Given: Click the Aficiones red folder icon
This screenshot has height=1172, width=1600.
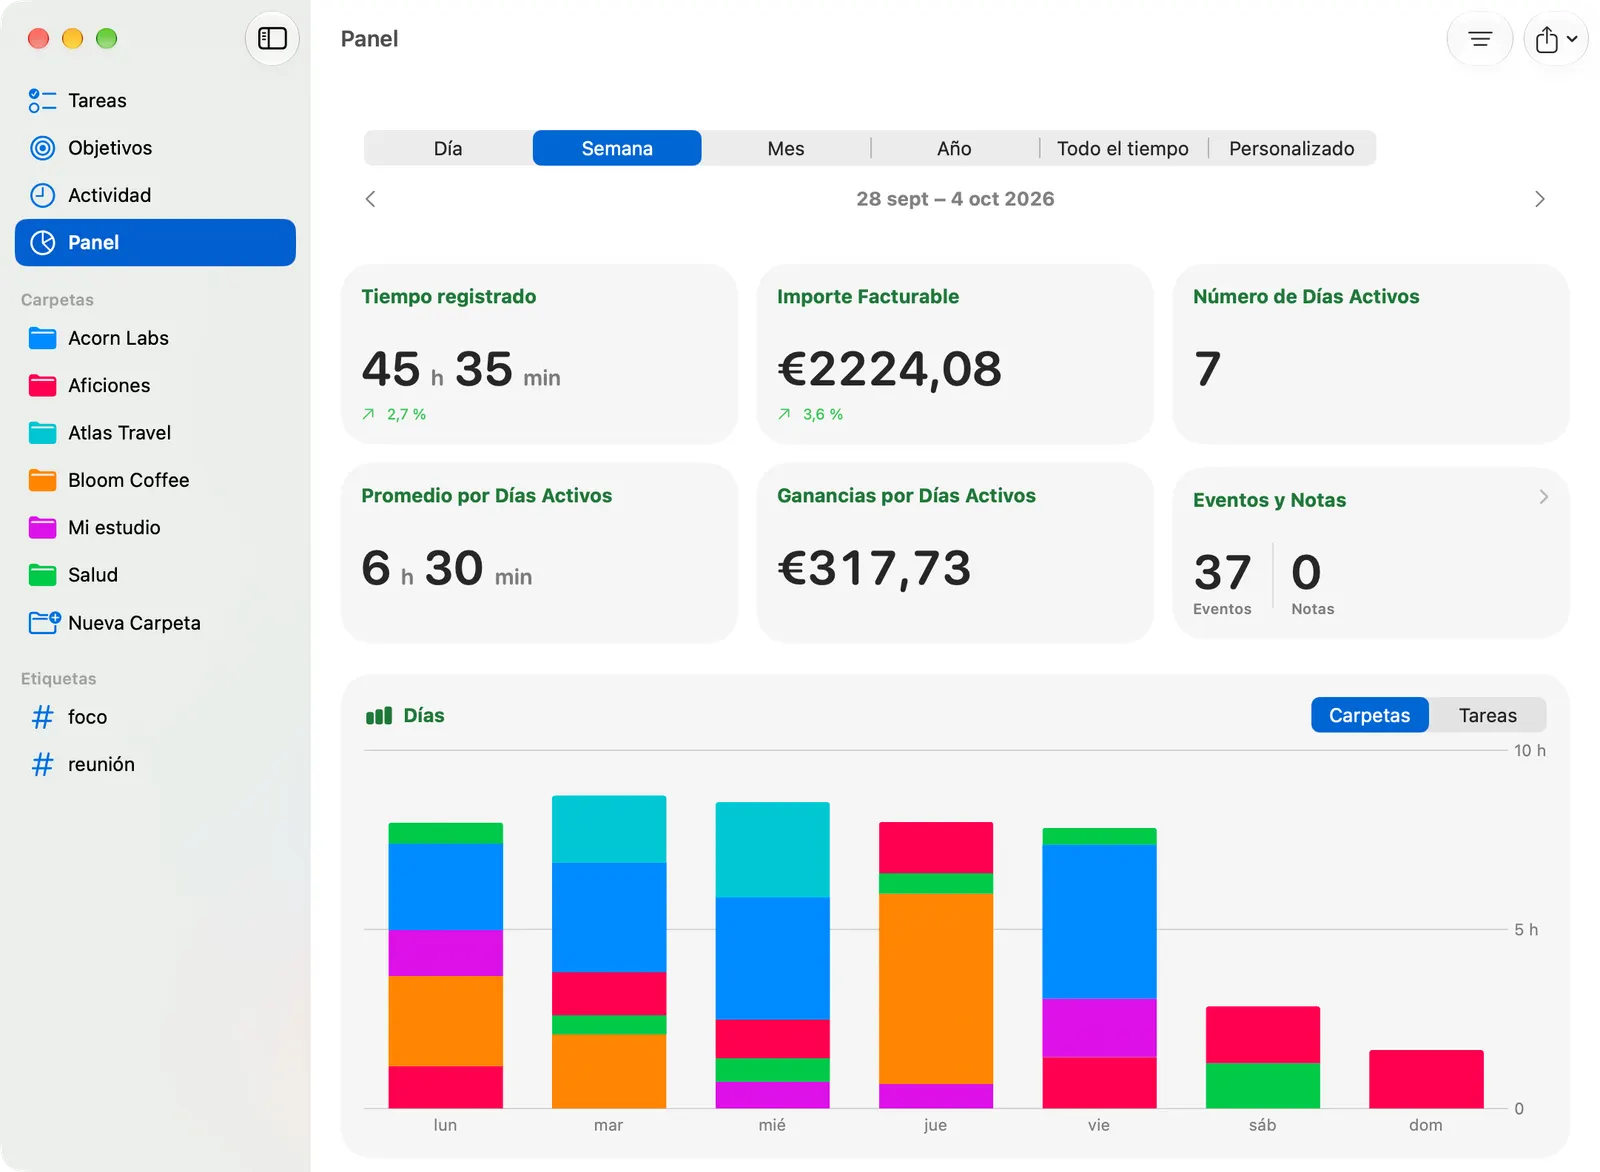Looking at the screenshot, I should click(x=42, y=385).
